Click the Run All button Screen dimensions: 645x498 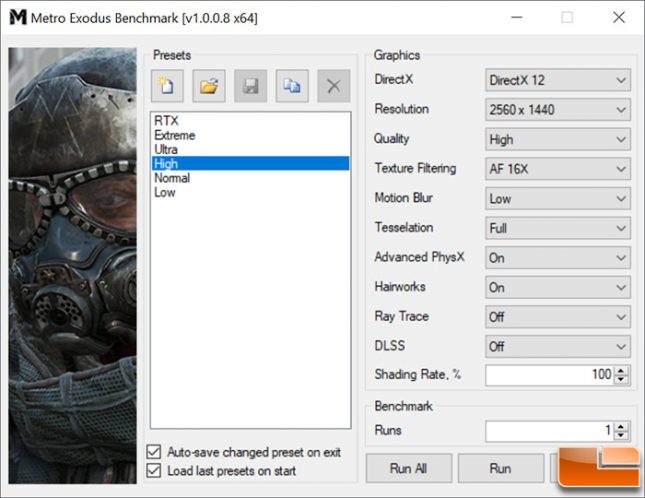[x=408, y=468]
